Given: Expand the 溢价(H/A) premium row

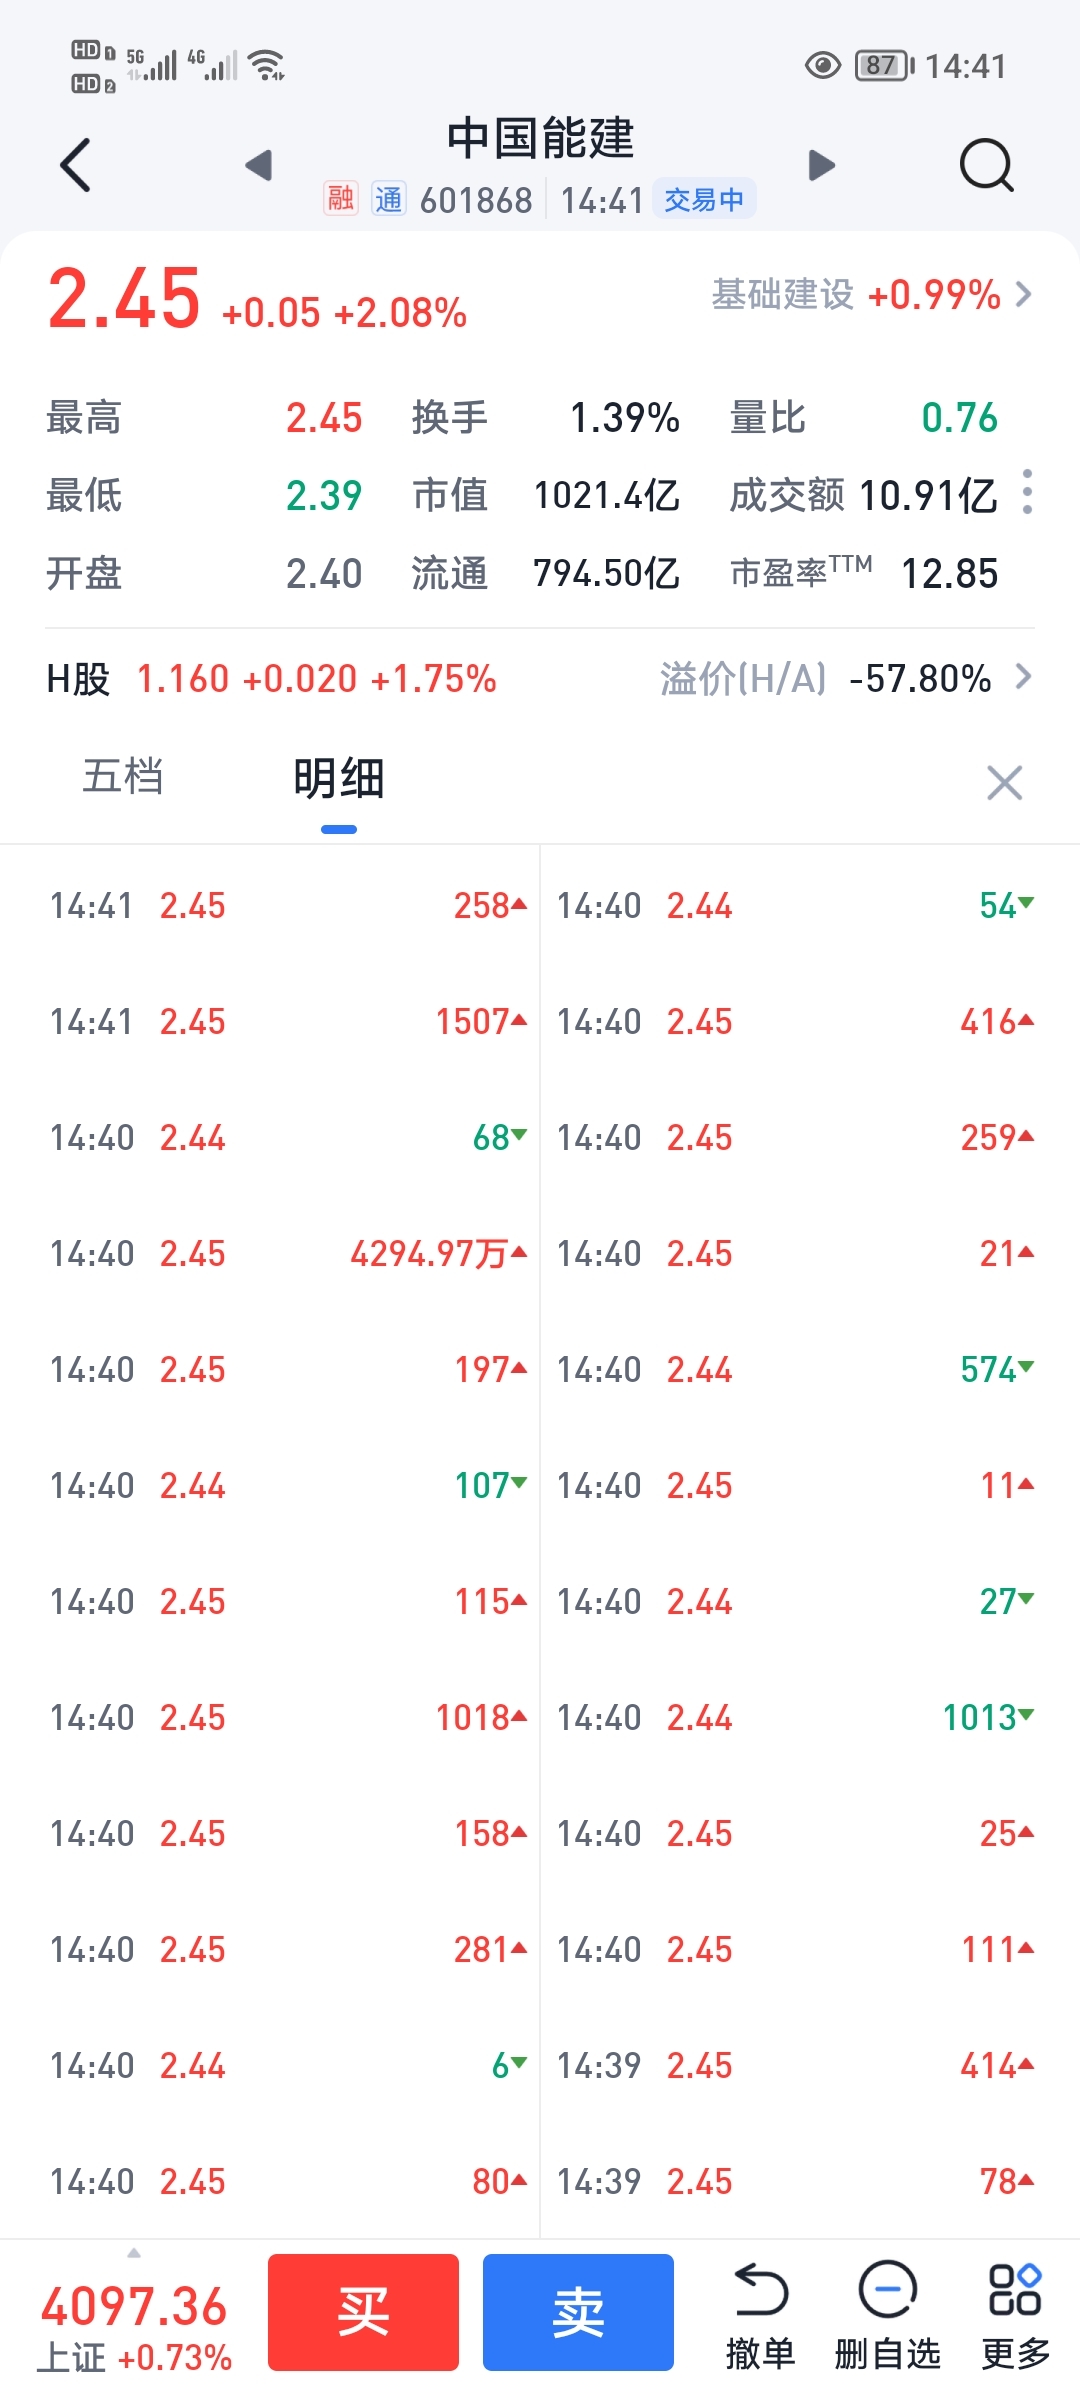Looking at the screenshot, I should (x=845, y=679).
